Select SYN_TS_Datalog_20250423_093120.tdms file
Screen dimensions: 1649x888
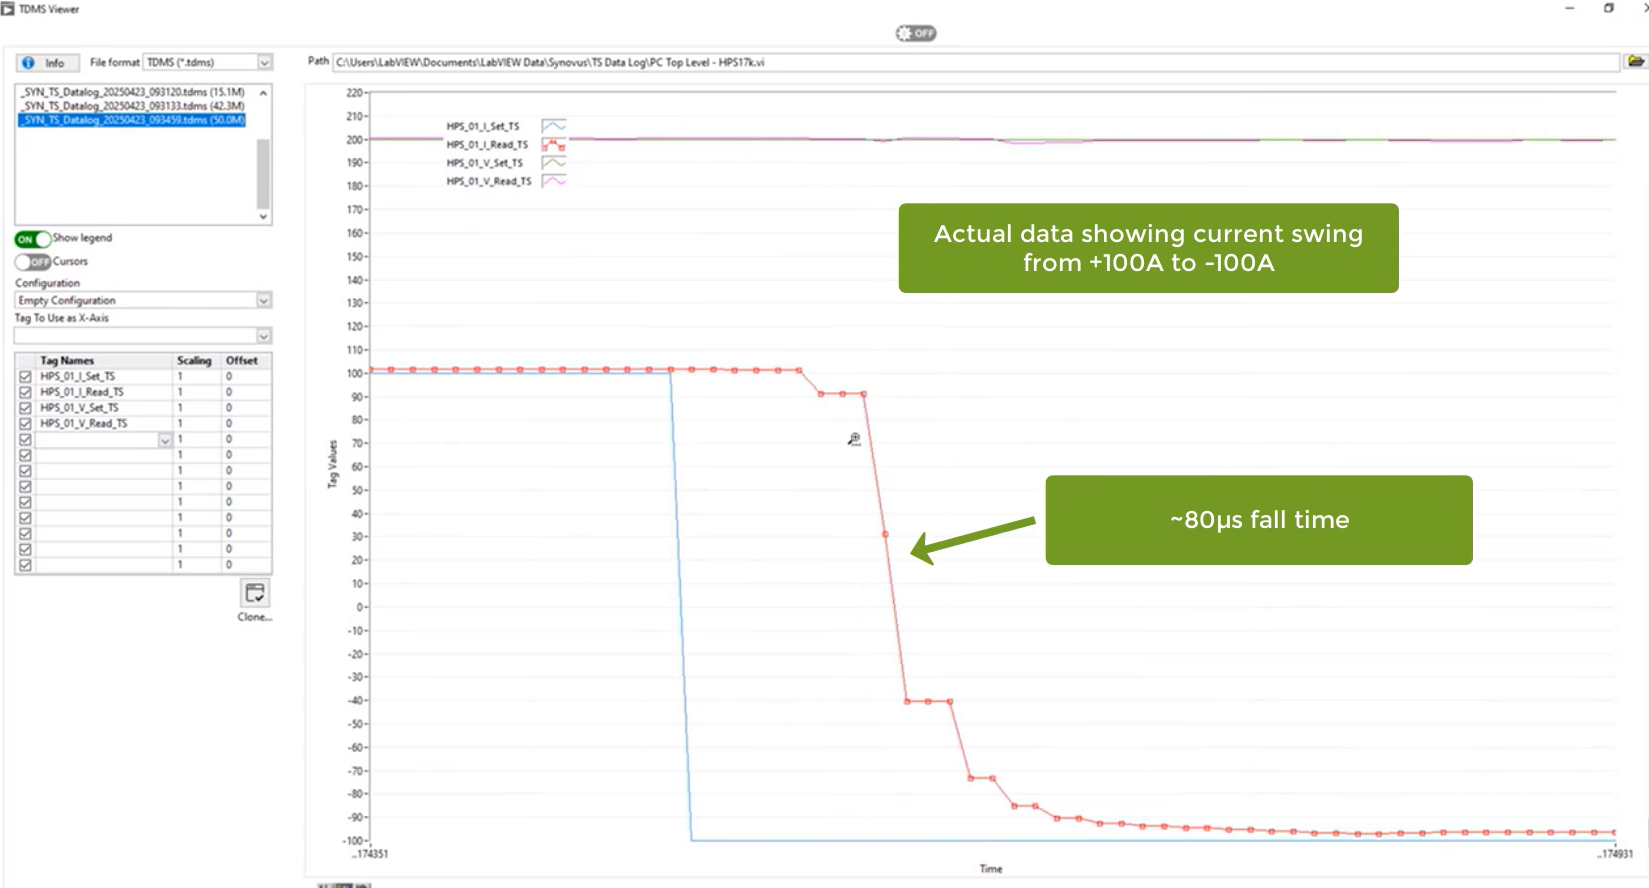[x=132, y=92]
